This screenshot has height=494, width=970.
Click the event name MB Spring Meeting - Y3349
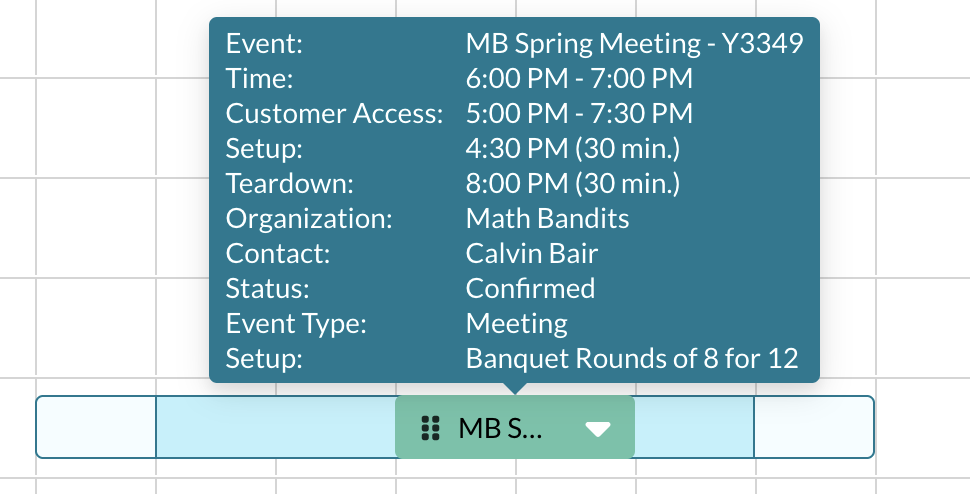(634, 44)
